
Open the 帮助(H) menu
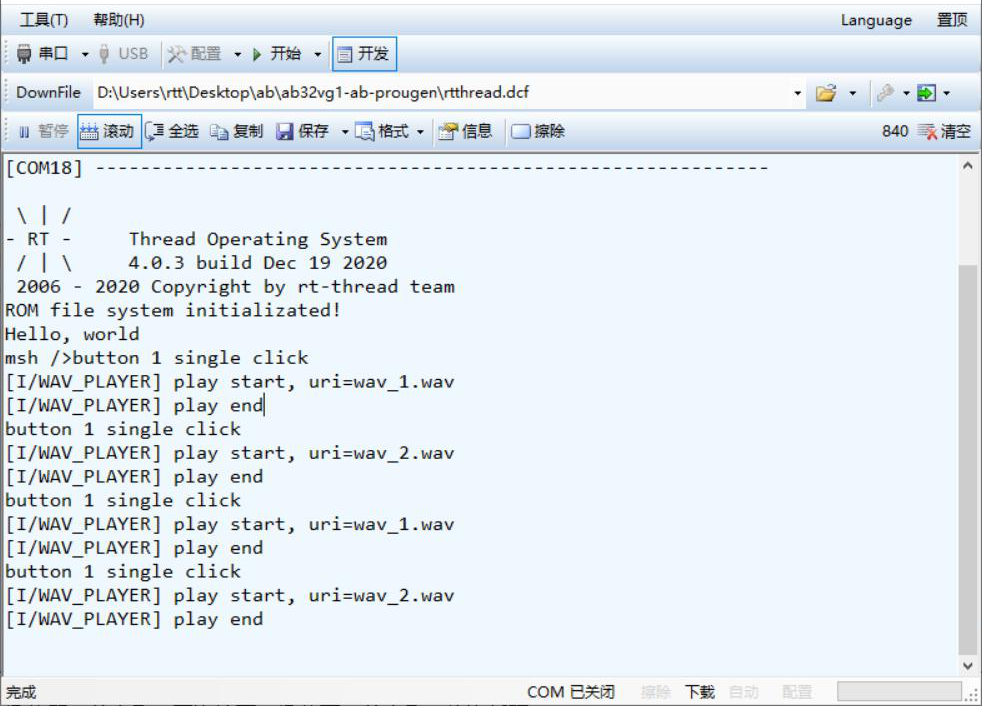coord(118,20)
